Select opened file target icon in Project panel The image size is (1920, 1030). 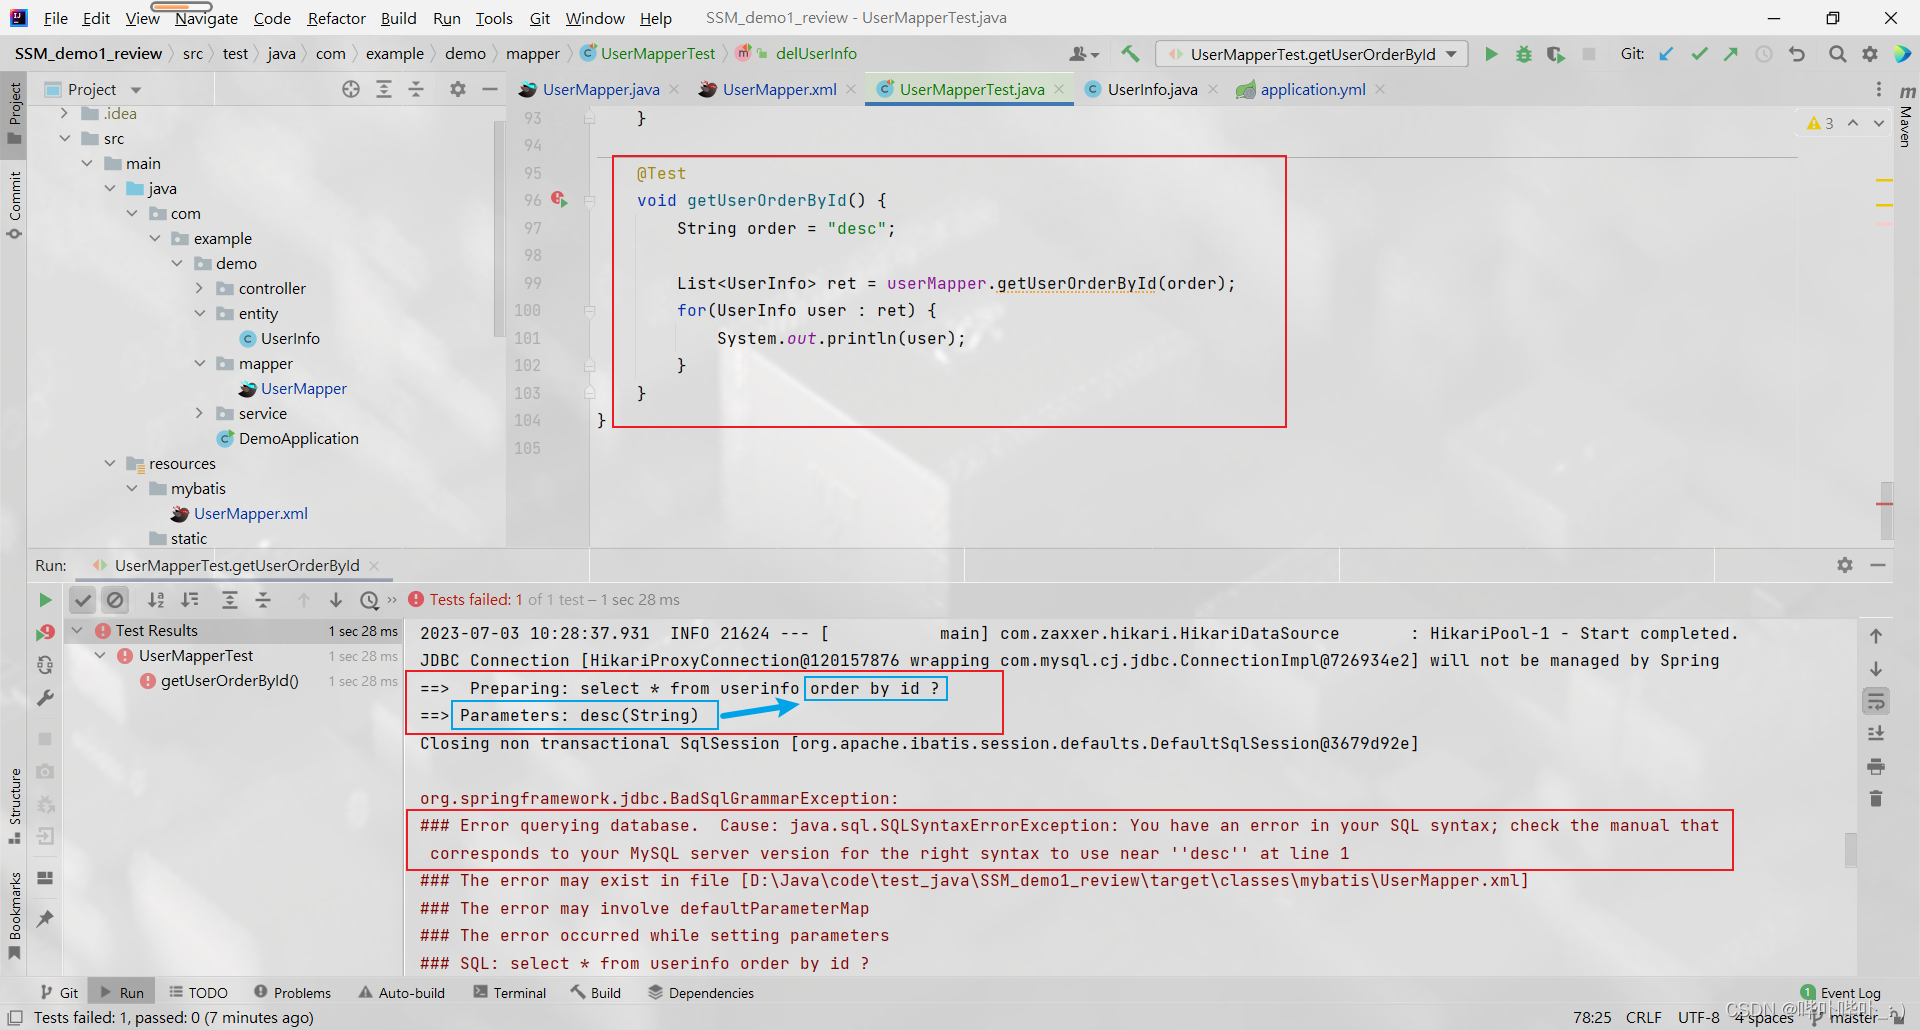tap(351, 89)
